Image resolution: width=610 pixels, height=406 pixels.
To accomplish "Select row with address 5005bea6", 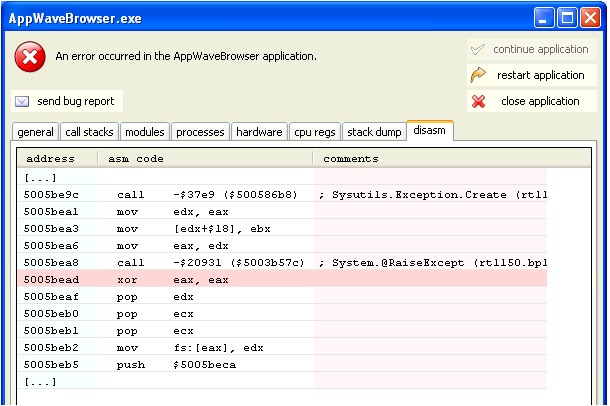I will (x=282, y=246).
